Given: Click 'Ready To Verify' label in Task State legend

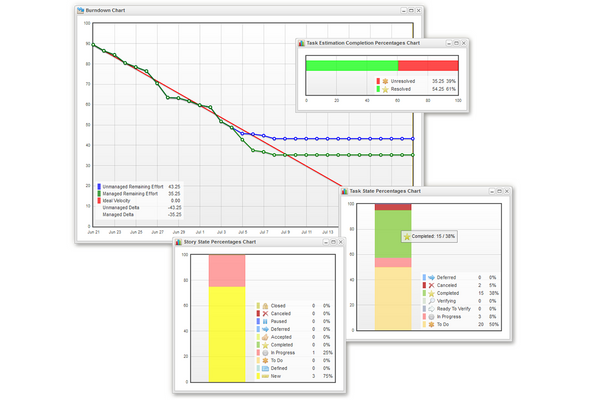Looking at the screenshot, I should click(x=454, y=309).
